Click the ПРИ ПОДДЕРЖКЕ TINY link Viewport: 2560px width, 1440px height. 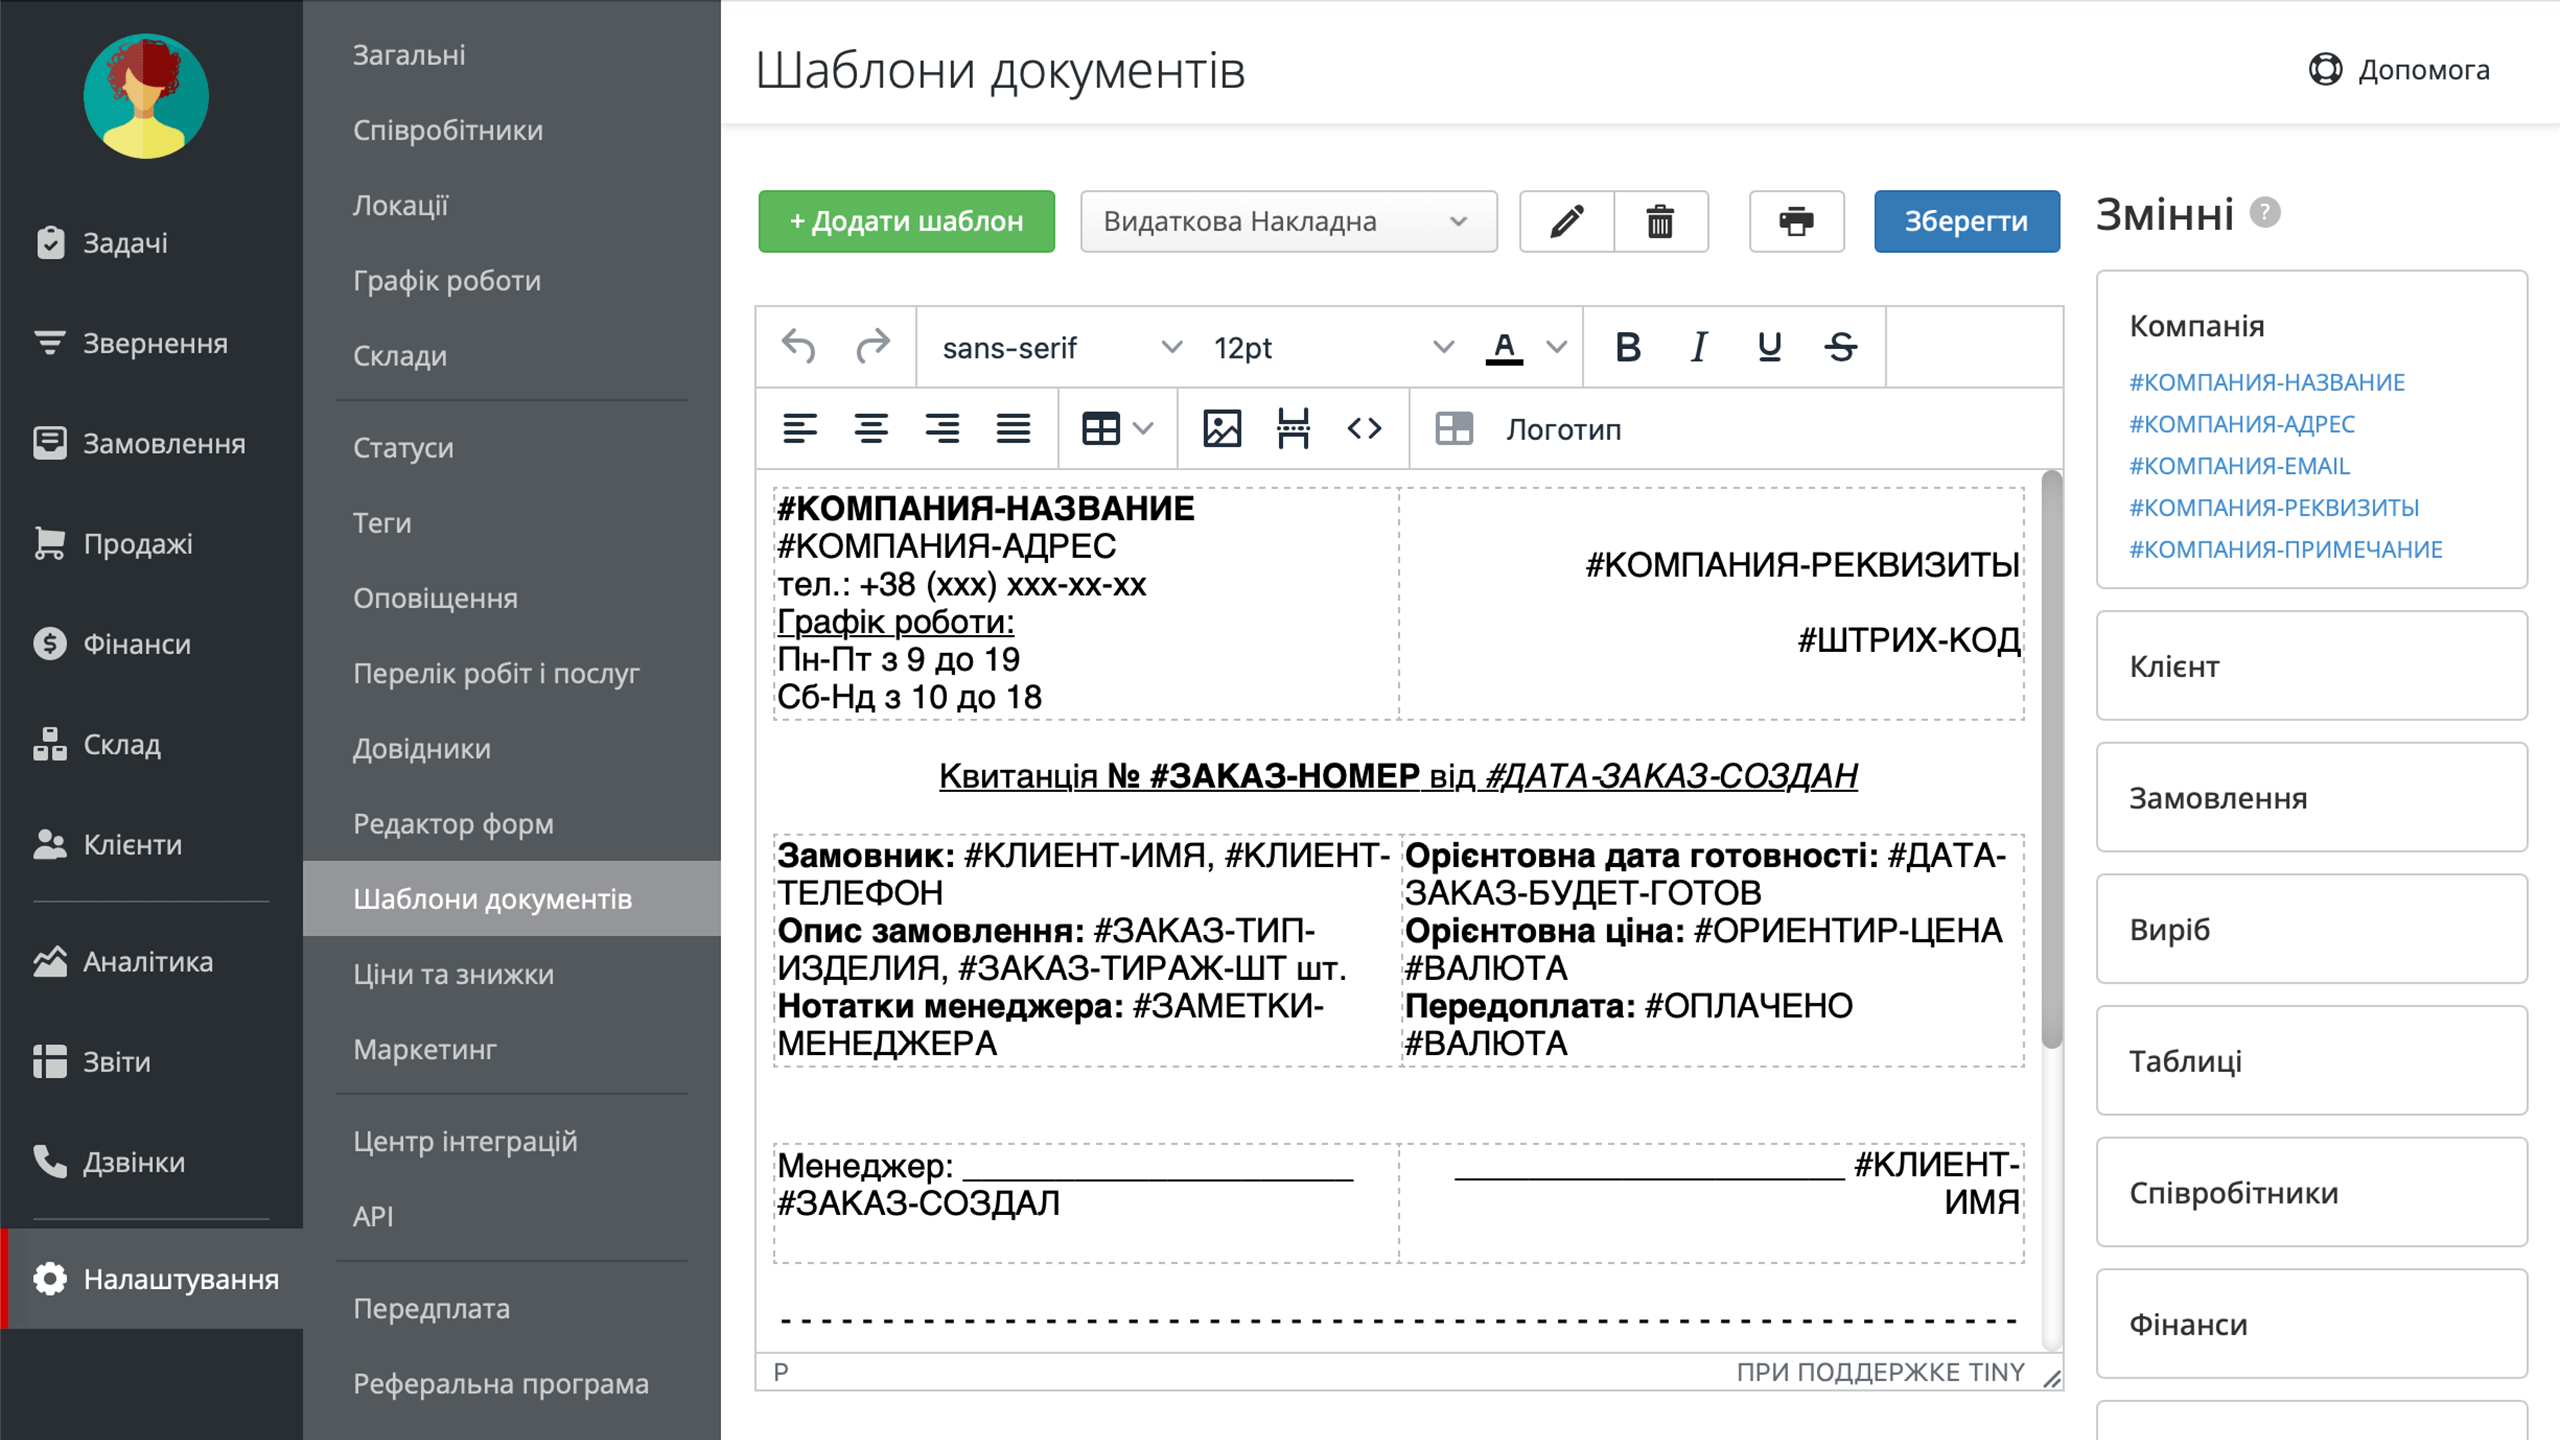1880,1372
